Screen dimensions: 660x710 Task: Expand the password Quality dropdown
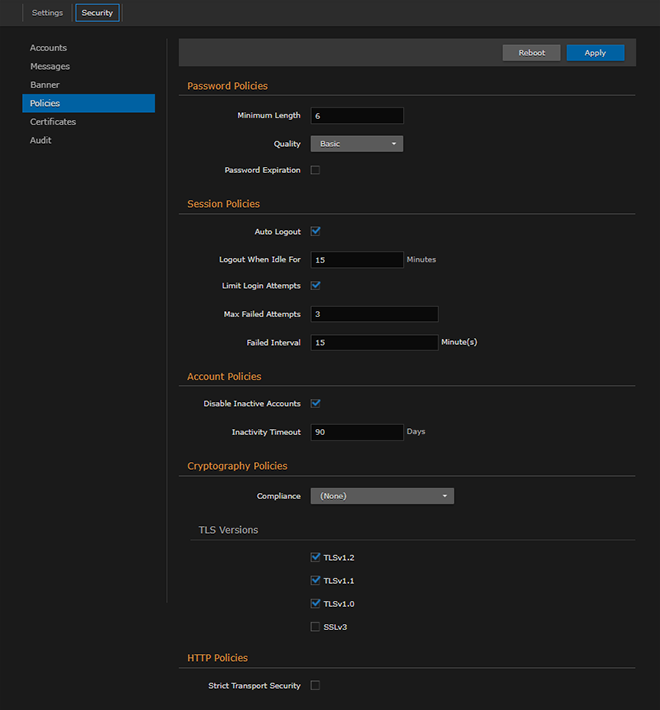[x=356, y=144]
